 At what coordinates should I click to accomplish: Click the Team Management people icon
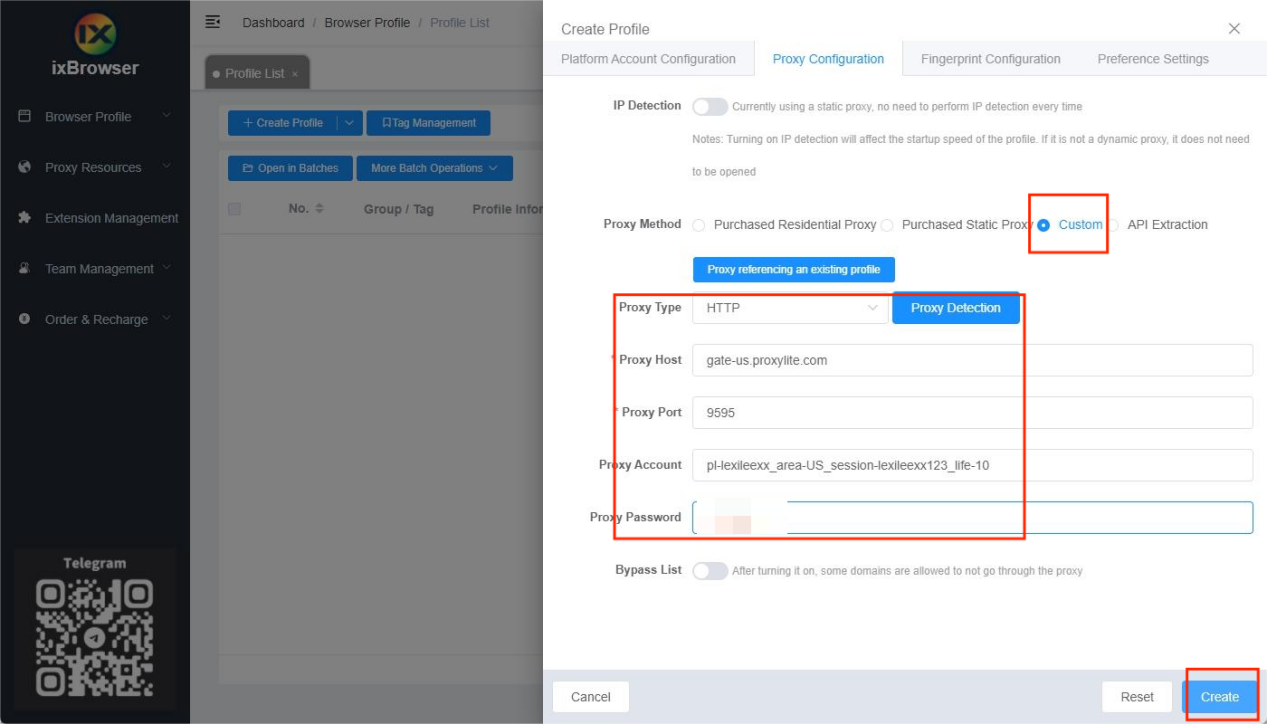click(25, 268)
